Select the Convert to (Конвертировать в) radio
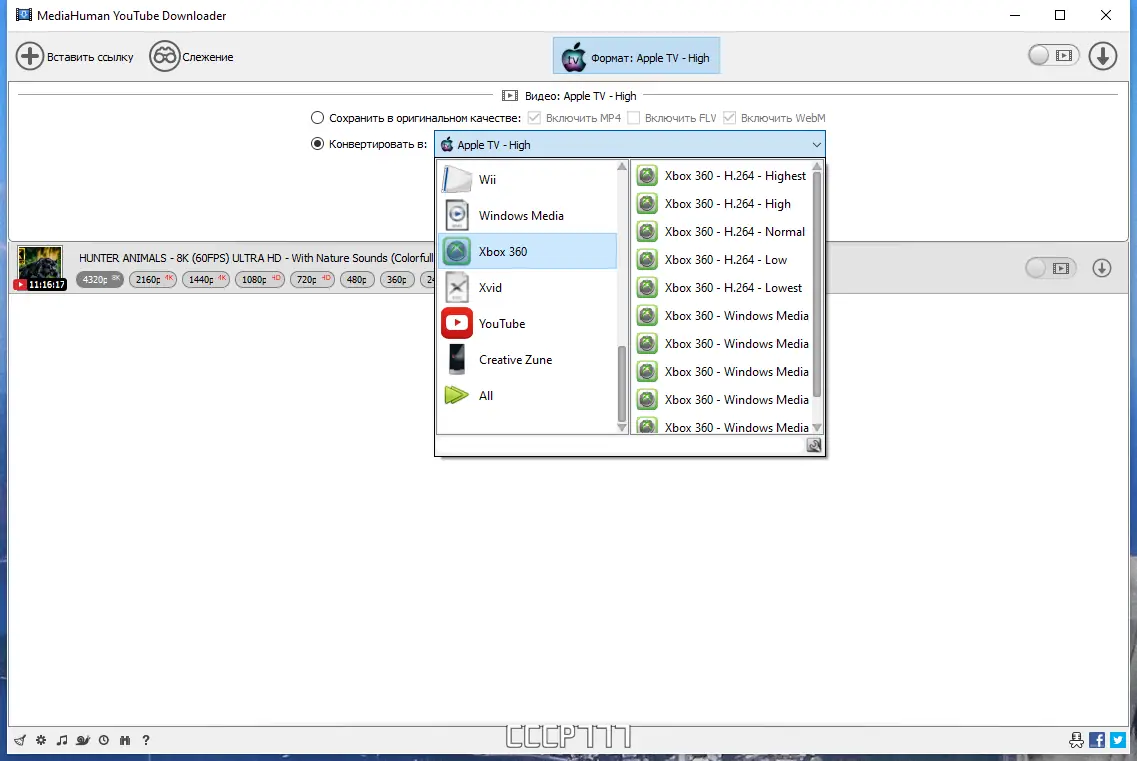1137x761 pixels. [x=317, y=144]
